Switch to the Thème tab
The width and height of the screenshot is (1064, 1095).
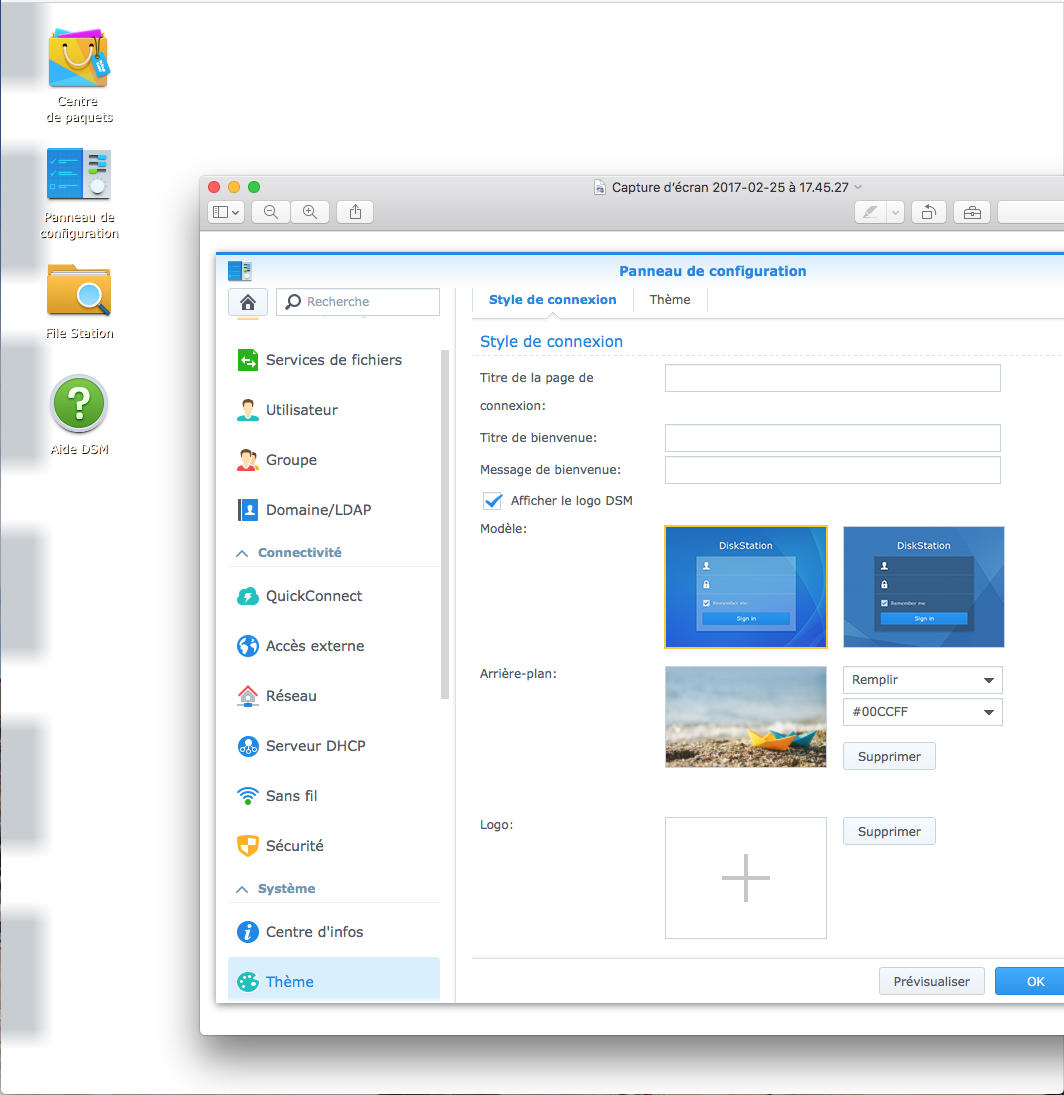point(670,300)
